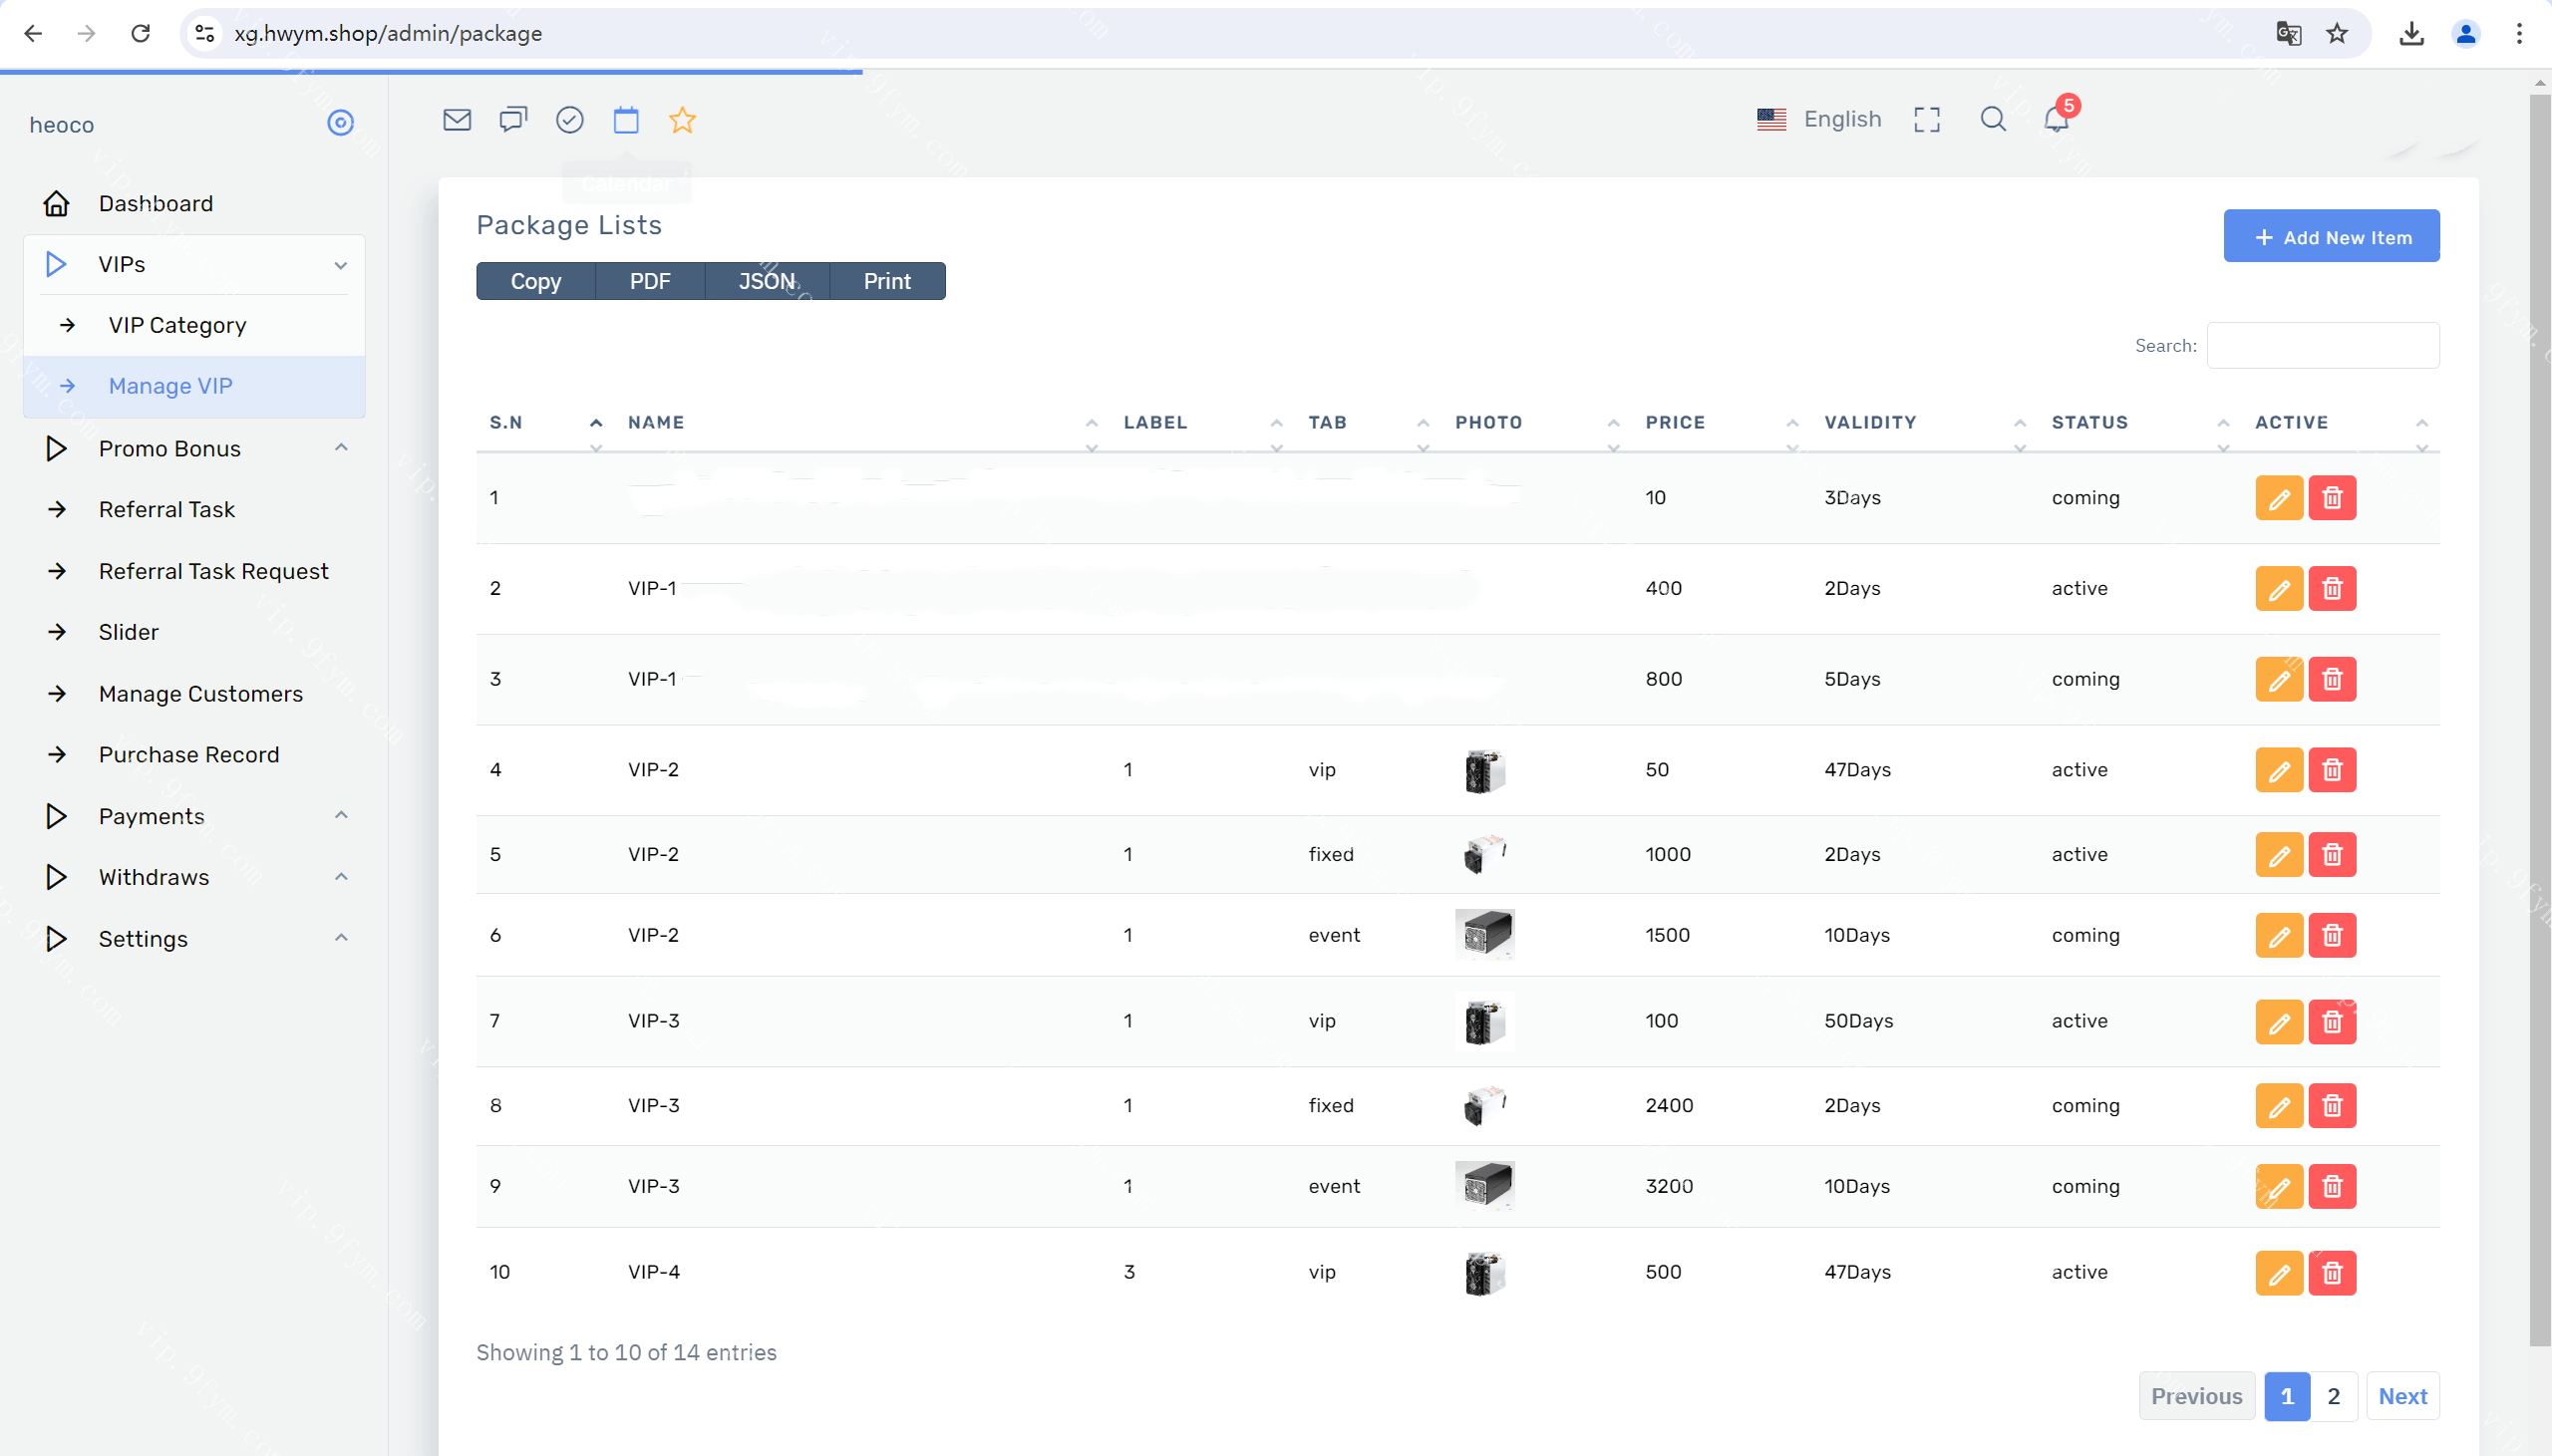Viewport: 2552px width, 1456px height.
Task: Sort table by Status column
Action: click(x=2089, y=422)
